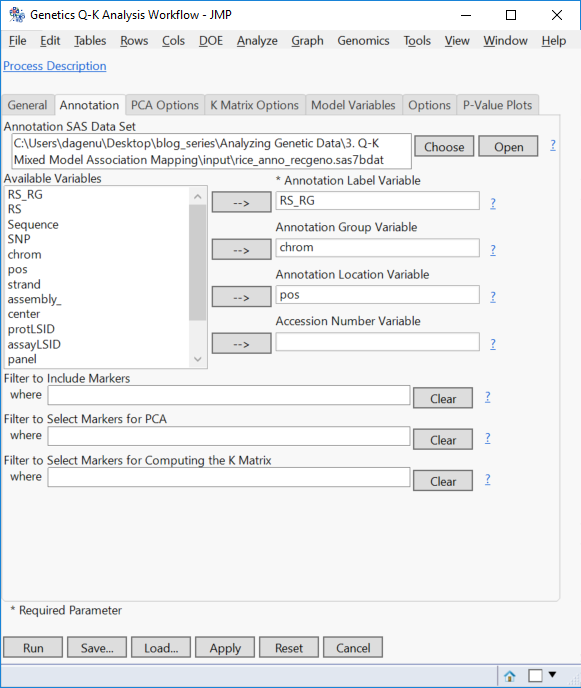
Task: Open help for Accession Number Variable
Action: 493,344
